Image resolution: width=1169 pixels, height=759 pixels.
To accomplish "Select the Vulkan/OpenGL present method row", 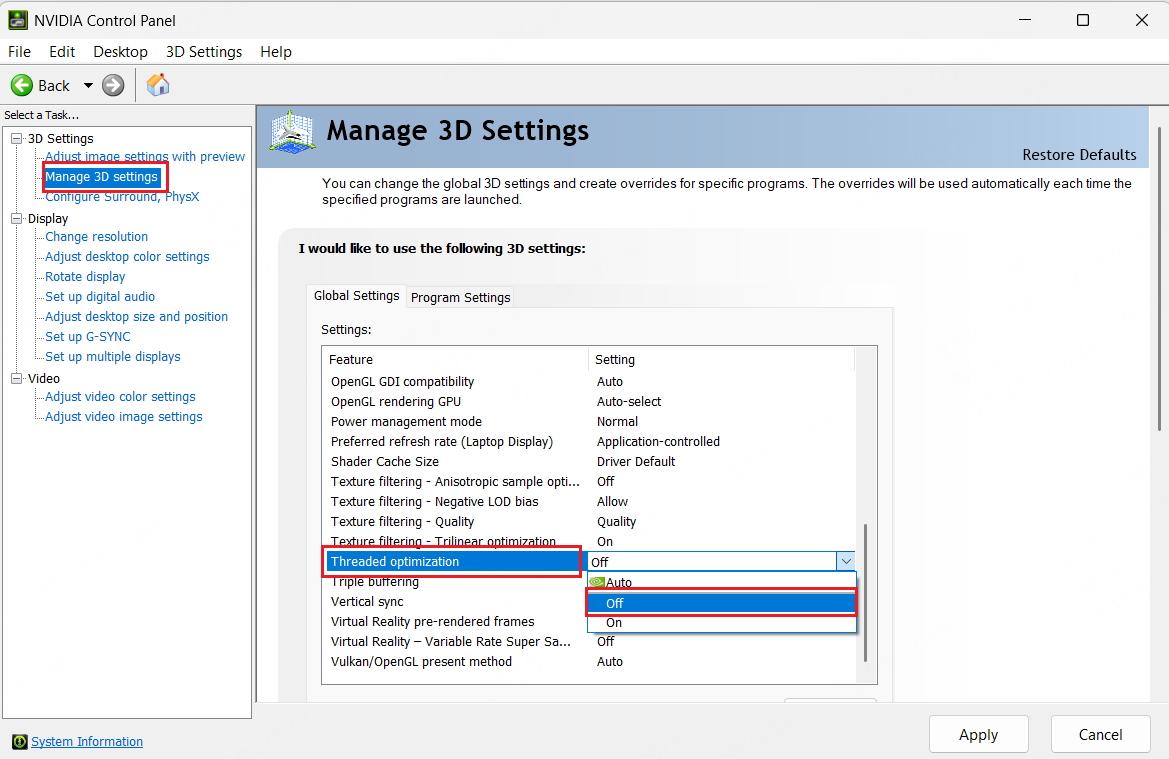I will (589, 662).
